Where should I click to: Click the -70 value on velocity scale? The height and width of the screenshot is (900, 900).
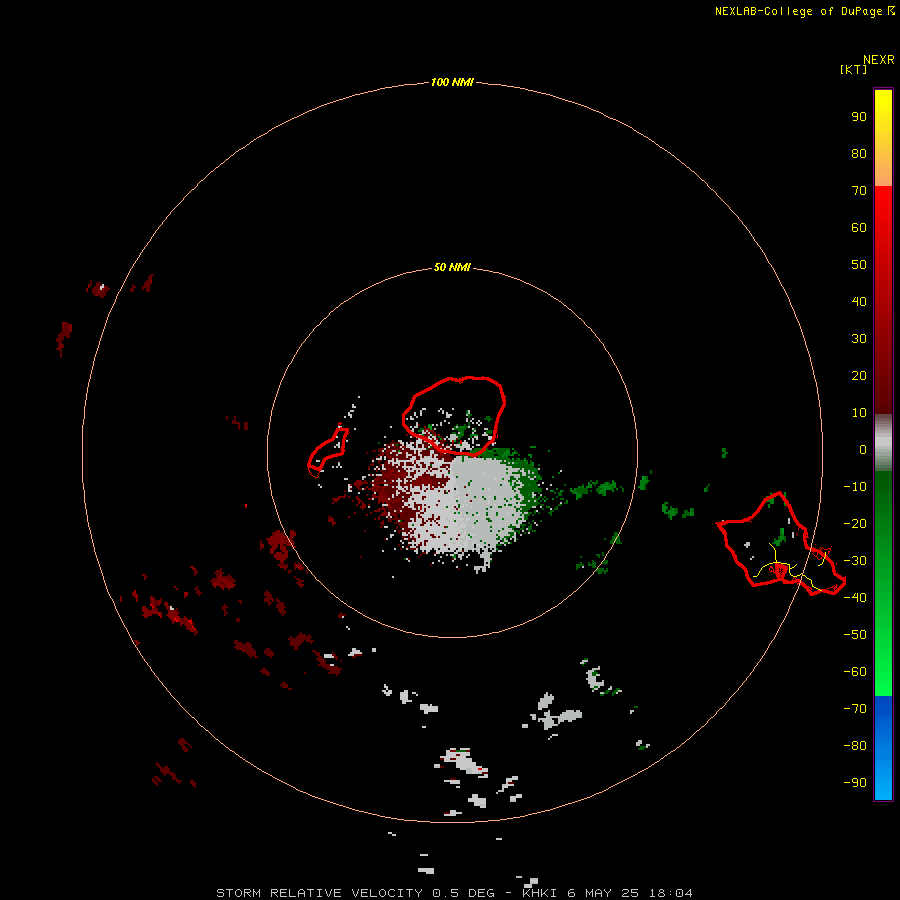855,709
